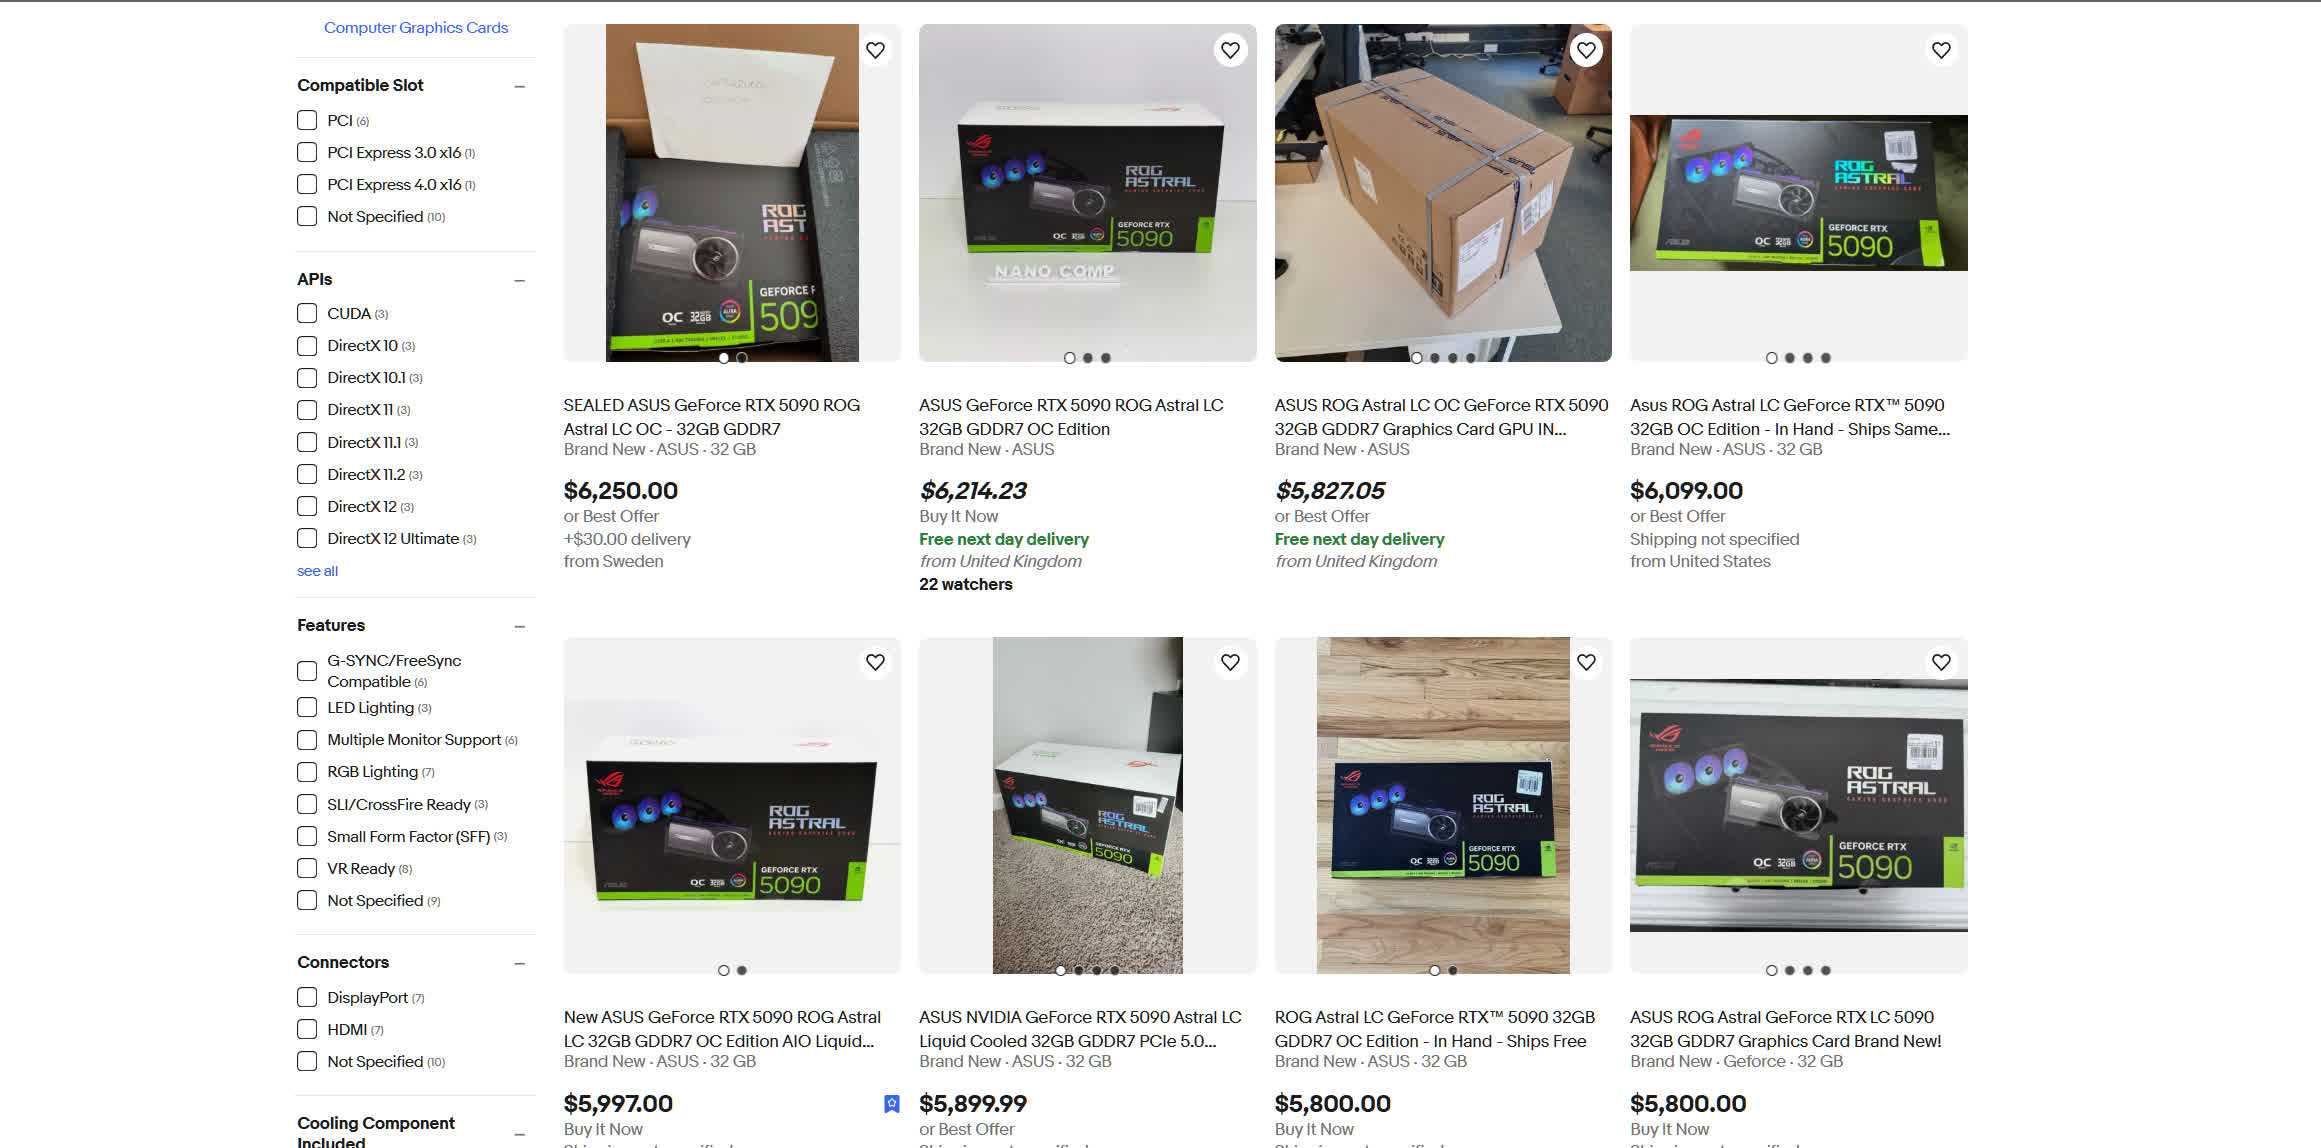Image resolution: width=2321 pixels, height=1148 pixels.
Task: Collapse the APIs filter section
Action: pos(520,280)
